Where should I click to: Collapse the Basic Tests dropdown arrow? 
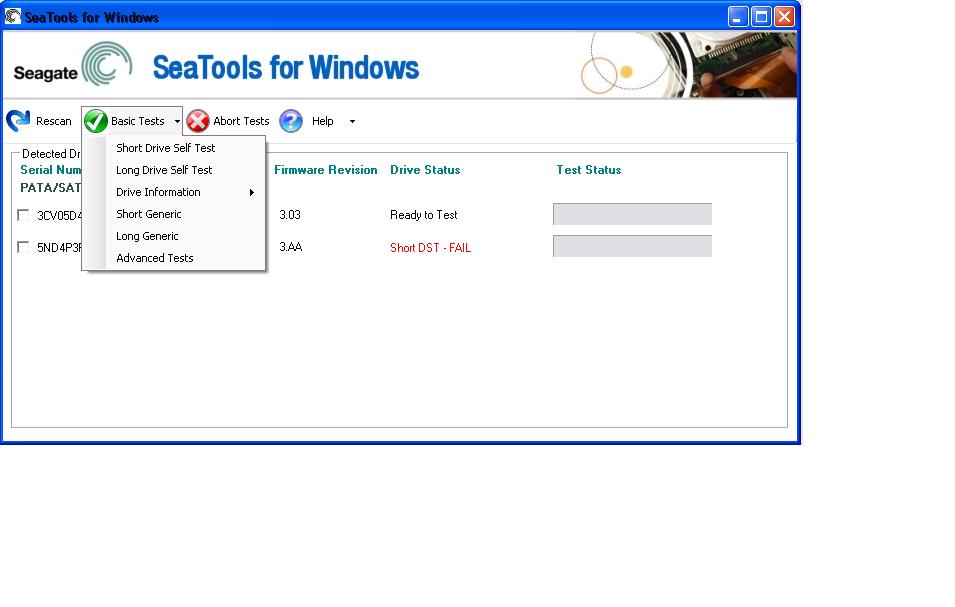[177, 121]
